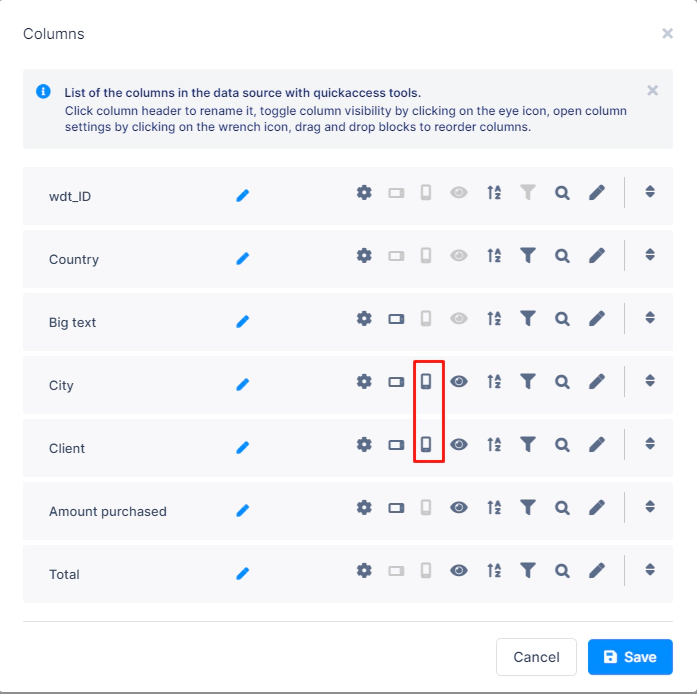
Task: Toggle filter funnel for City column
Action: 528,381
